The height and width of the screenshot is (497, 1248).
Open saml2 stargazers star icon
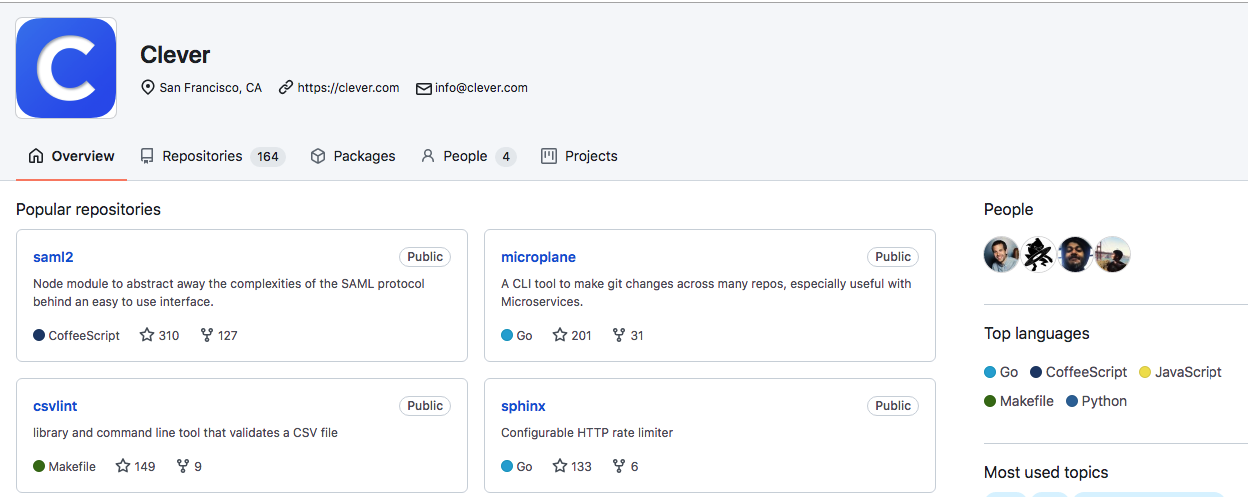coord(147,336)
